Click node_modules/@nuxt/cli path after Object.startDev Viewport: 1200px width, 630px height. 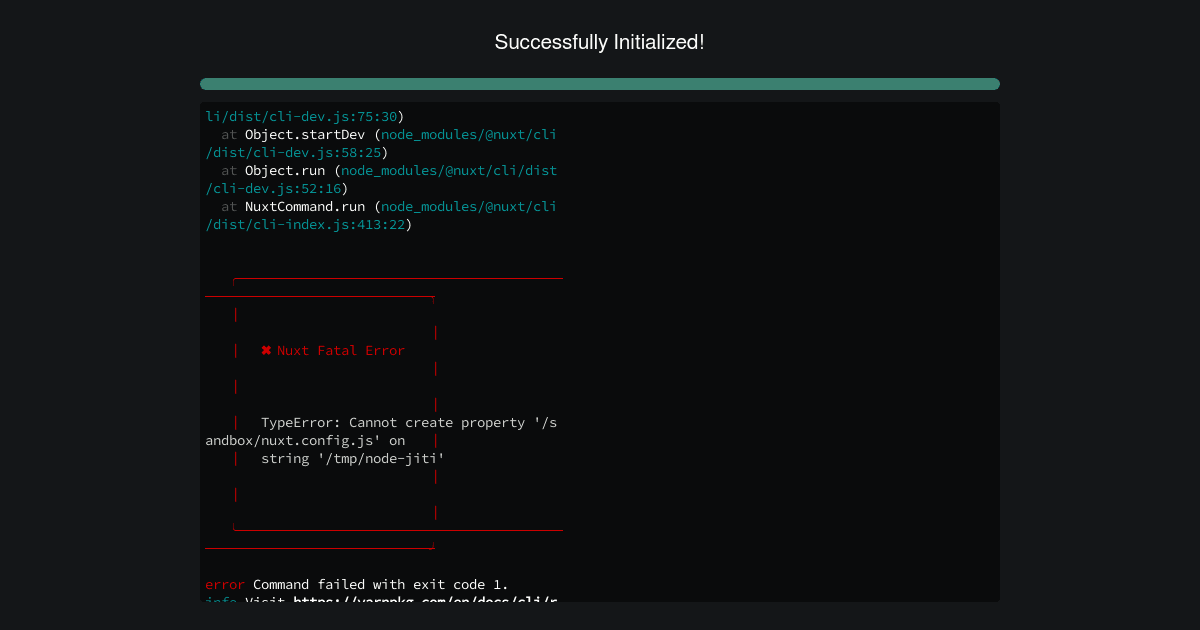click(x=469, y=135)
